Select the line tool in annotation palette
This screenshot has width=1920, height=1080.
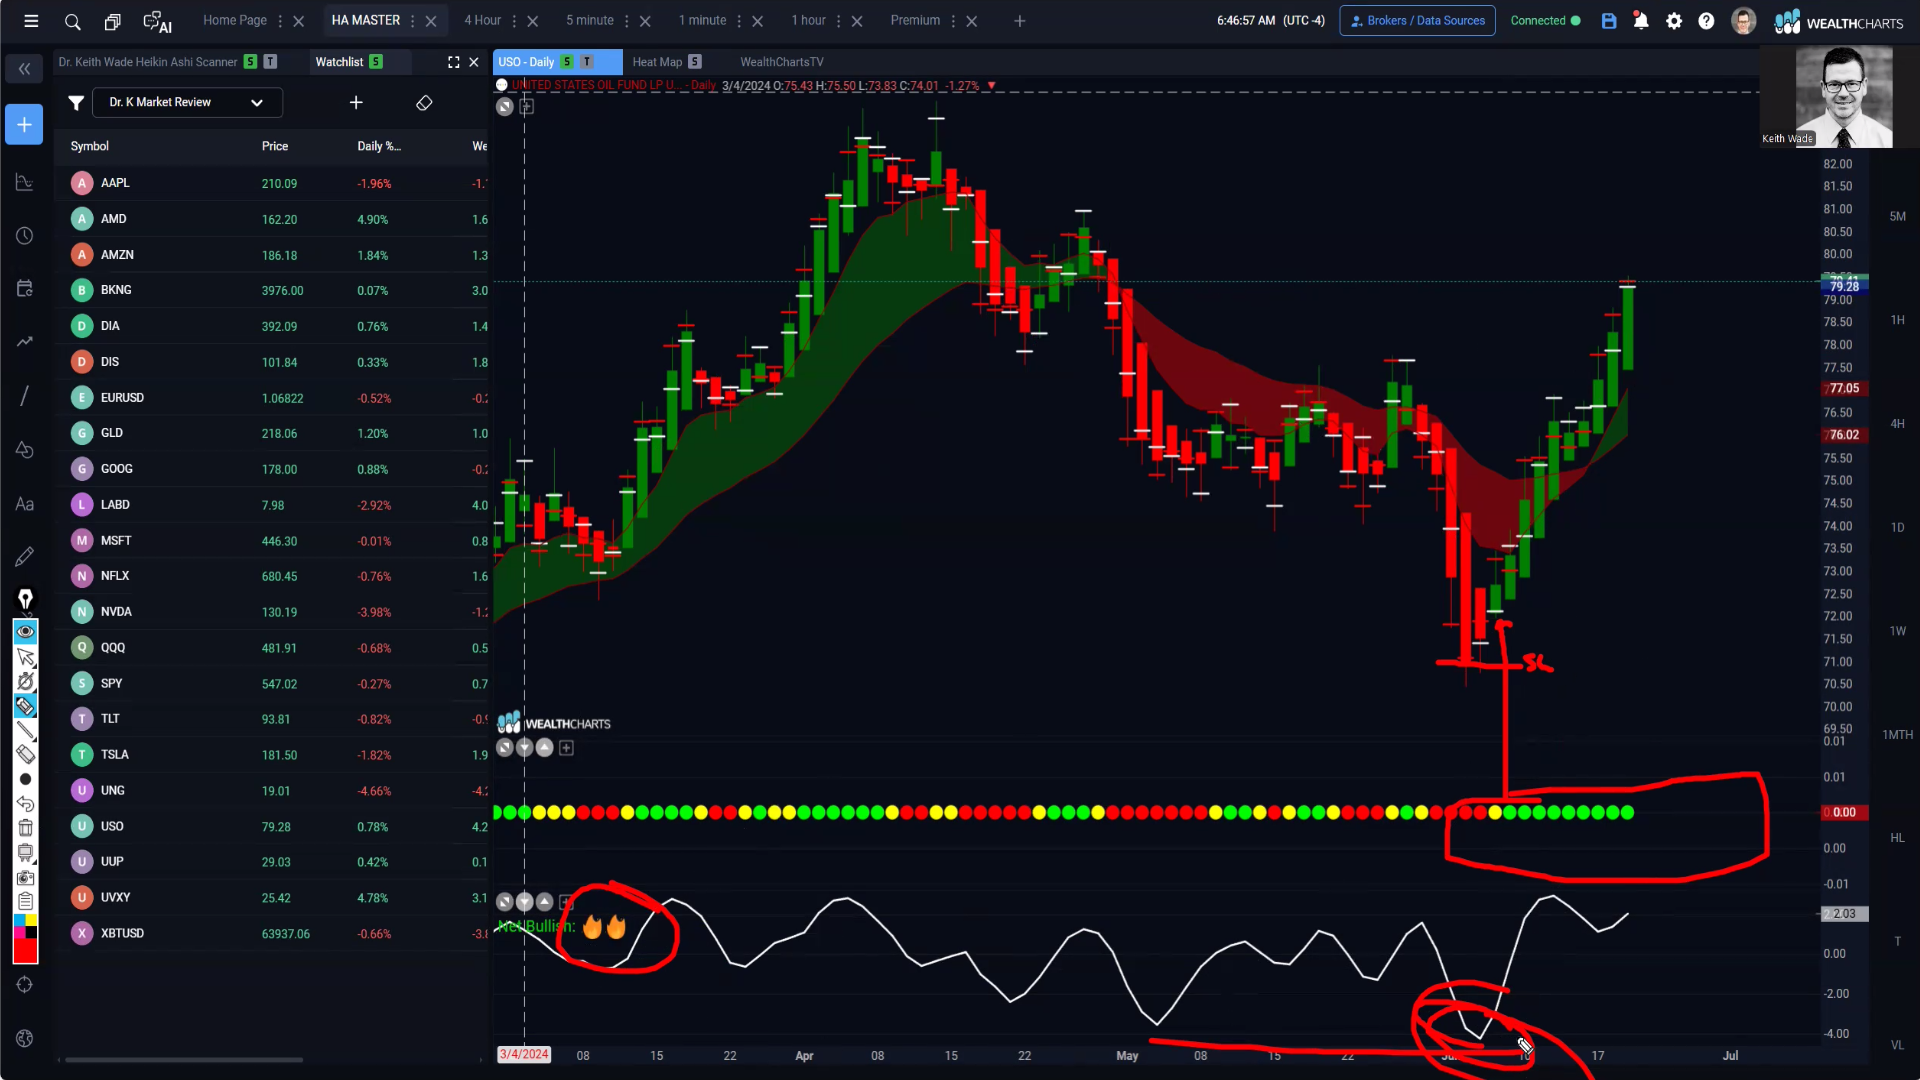click(26, 730)
